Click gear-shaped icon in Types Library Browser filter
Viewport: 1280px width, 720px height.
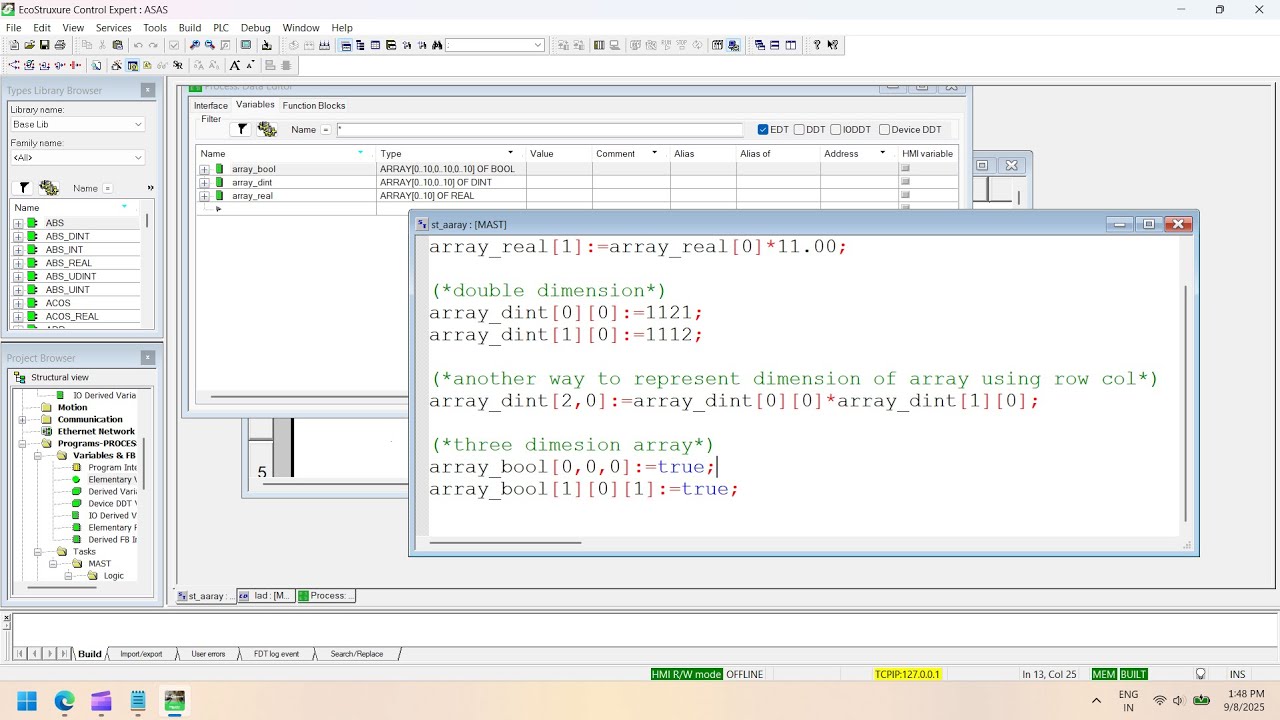49,188
